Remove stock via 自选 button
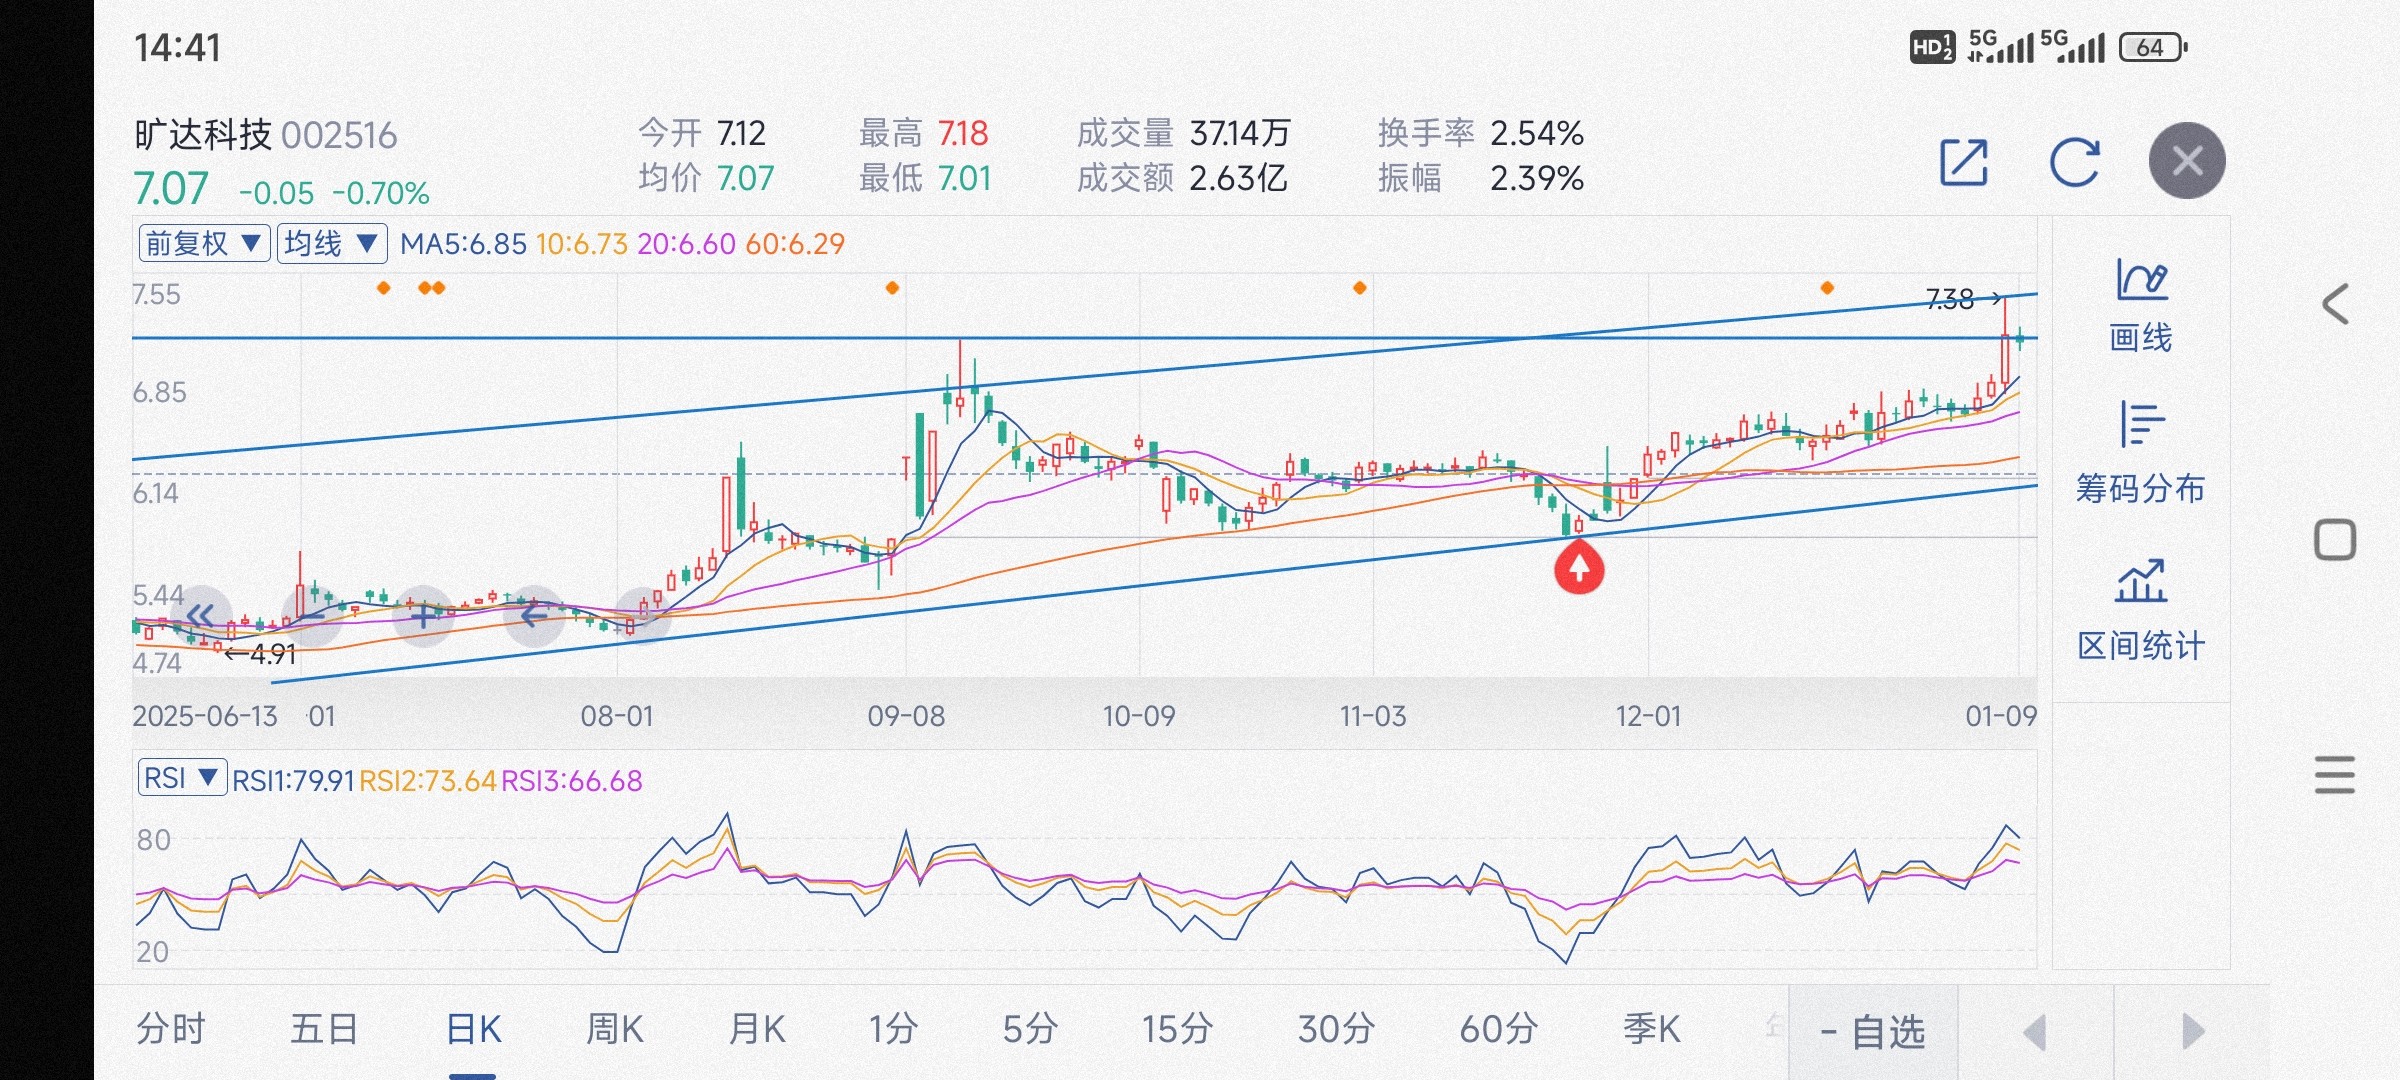This screenshot has height=1080, width=2400. (1873, 1032)
